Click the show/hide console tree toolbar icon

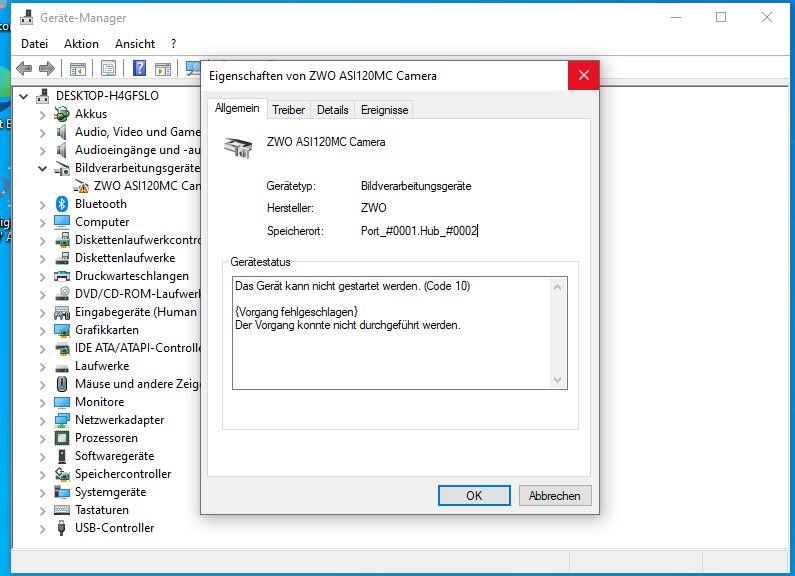78,68
